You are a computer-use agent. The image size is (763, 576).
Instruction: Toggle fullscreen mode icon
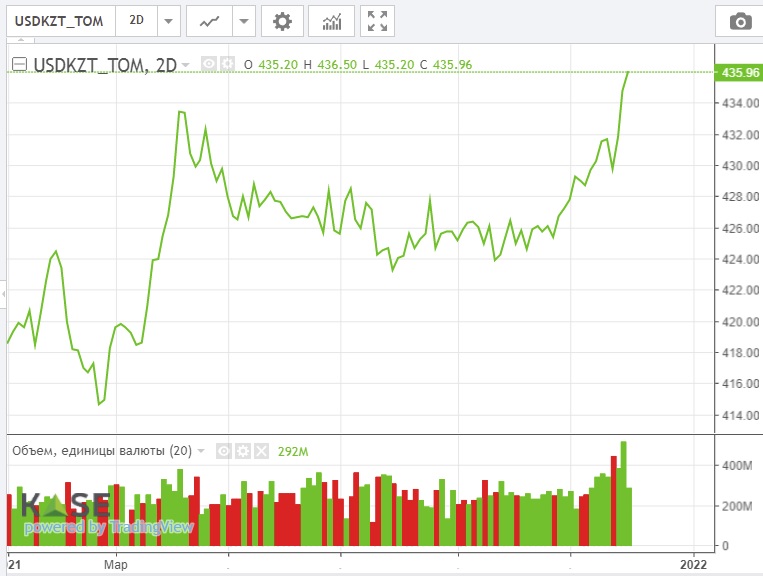tap(377, 21)
